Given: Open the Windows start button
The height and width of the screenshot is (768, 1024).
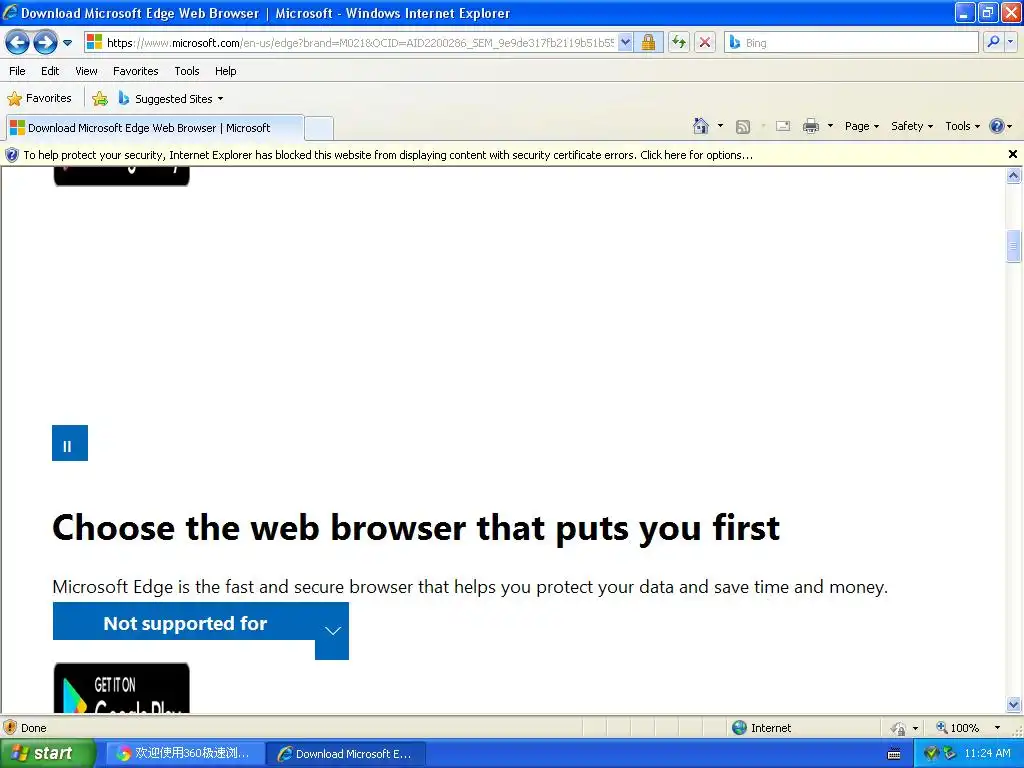Looking at the screenshot, I should point(47,754).
